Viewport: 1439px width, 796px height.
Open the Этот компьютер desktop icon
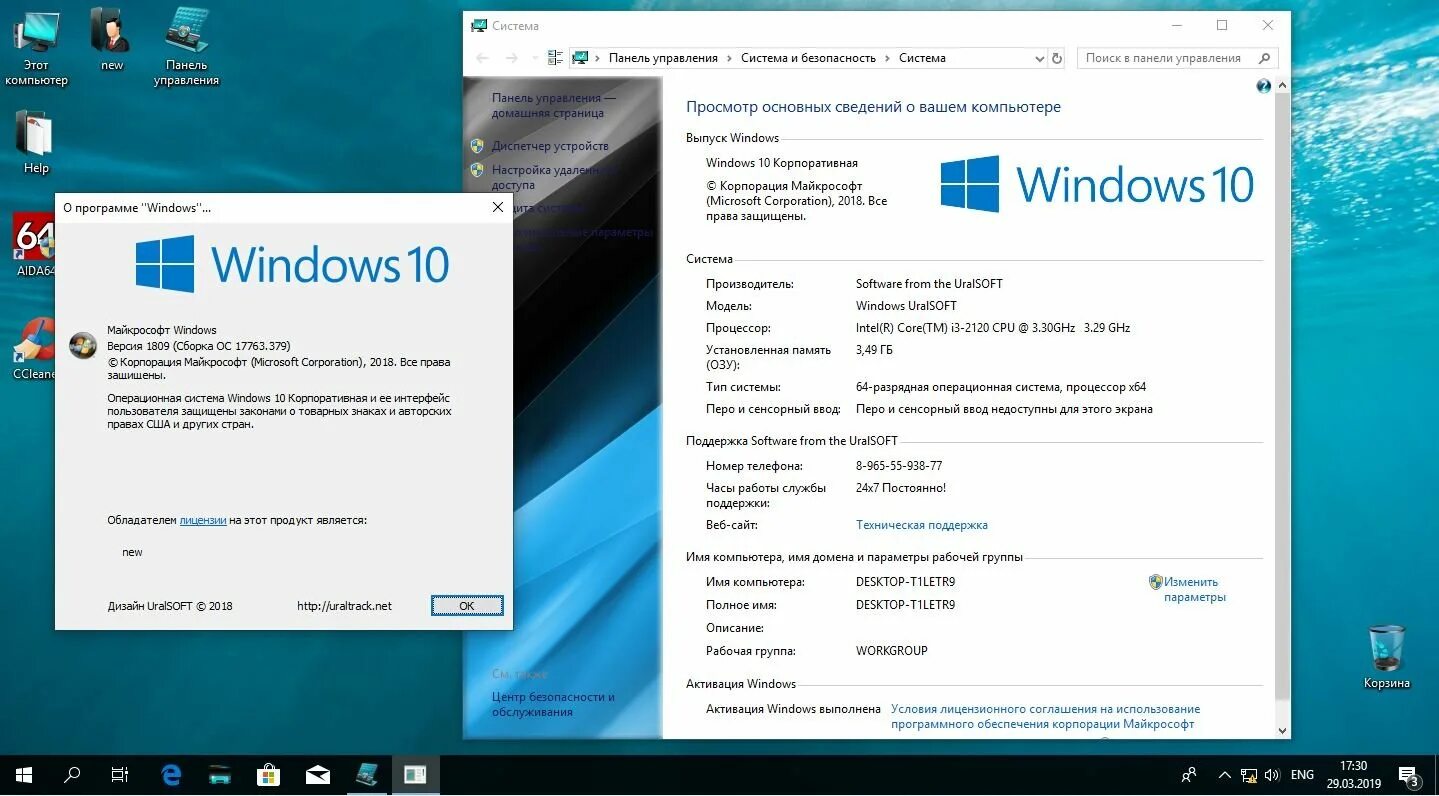point(36,47)
